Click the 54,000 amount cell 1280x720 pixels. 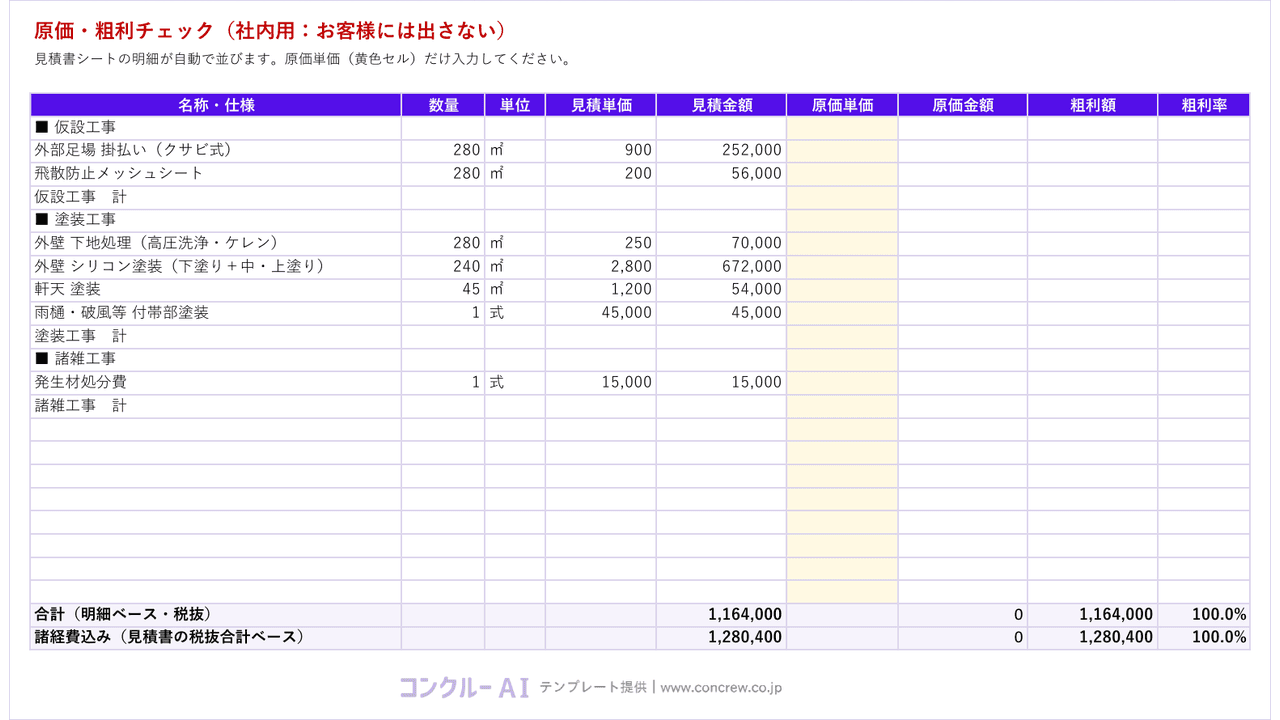[x=721, y=290]
